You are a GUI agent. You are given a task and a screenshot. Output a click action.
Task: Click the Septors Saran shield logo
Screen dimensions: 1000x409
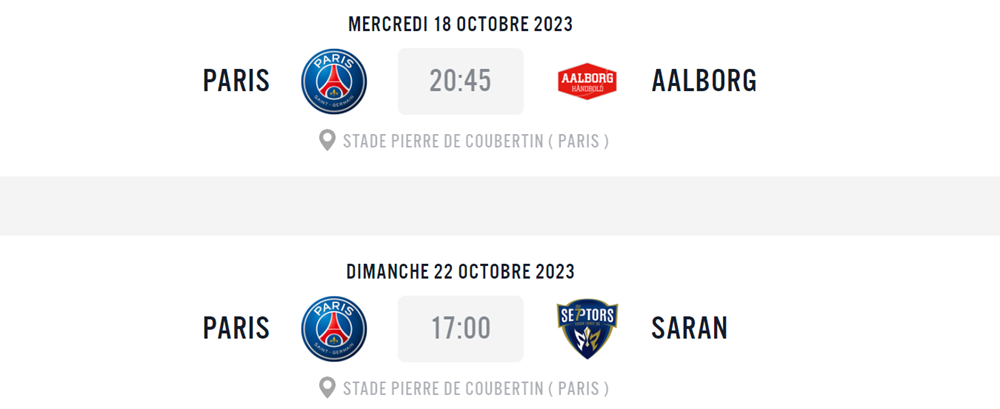pos(587,329)
